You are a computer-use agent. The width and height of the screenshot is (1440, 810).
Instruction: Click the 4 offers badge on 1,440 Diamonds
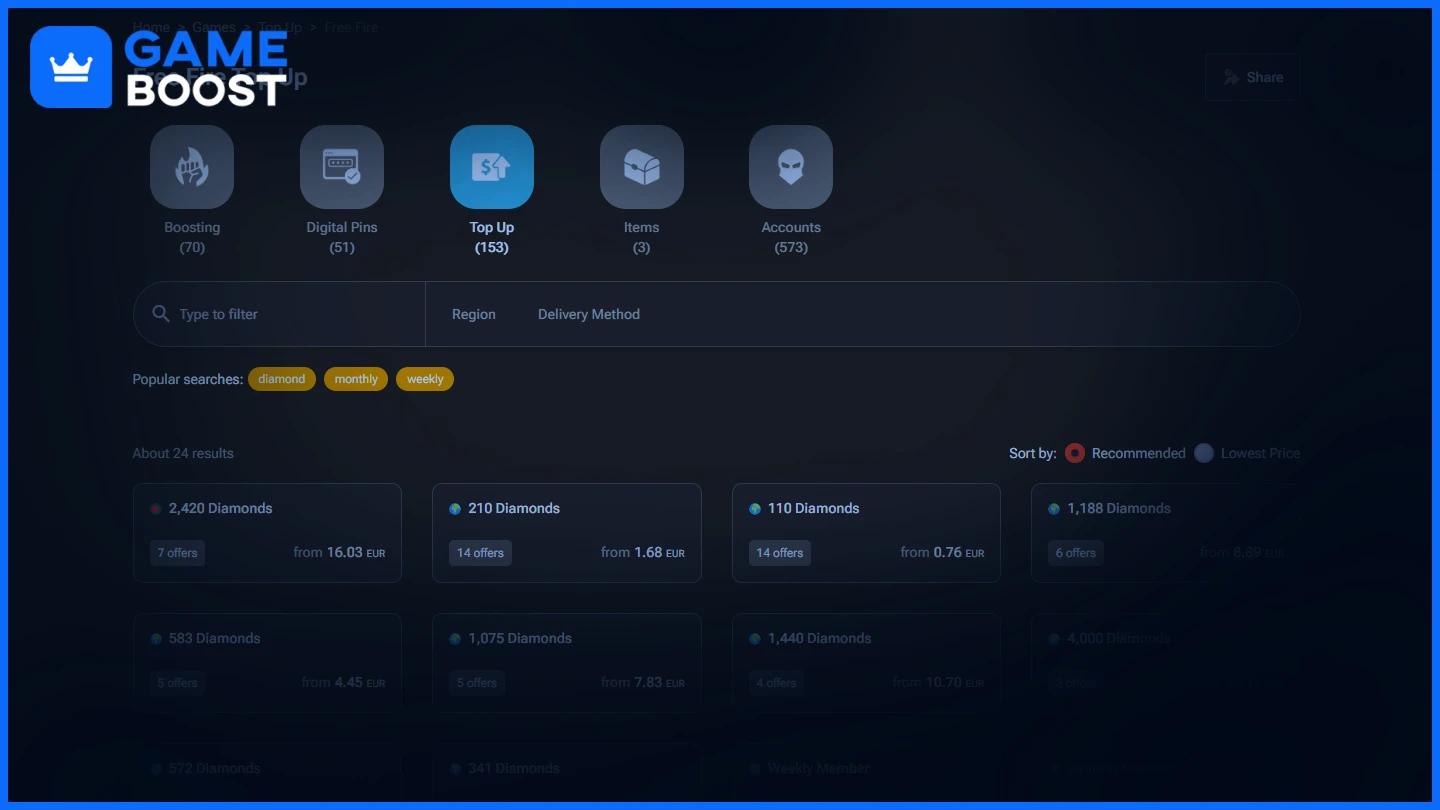777,683
